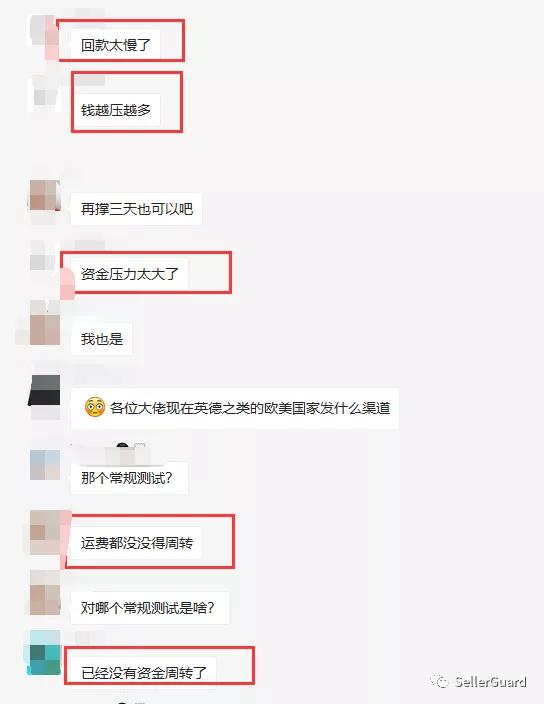Select the 已经没有资金周转了 chat bubble
544x704 pixels.
tap(144, 672)
